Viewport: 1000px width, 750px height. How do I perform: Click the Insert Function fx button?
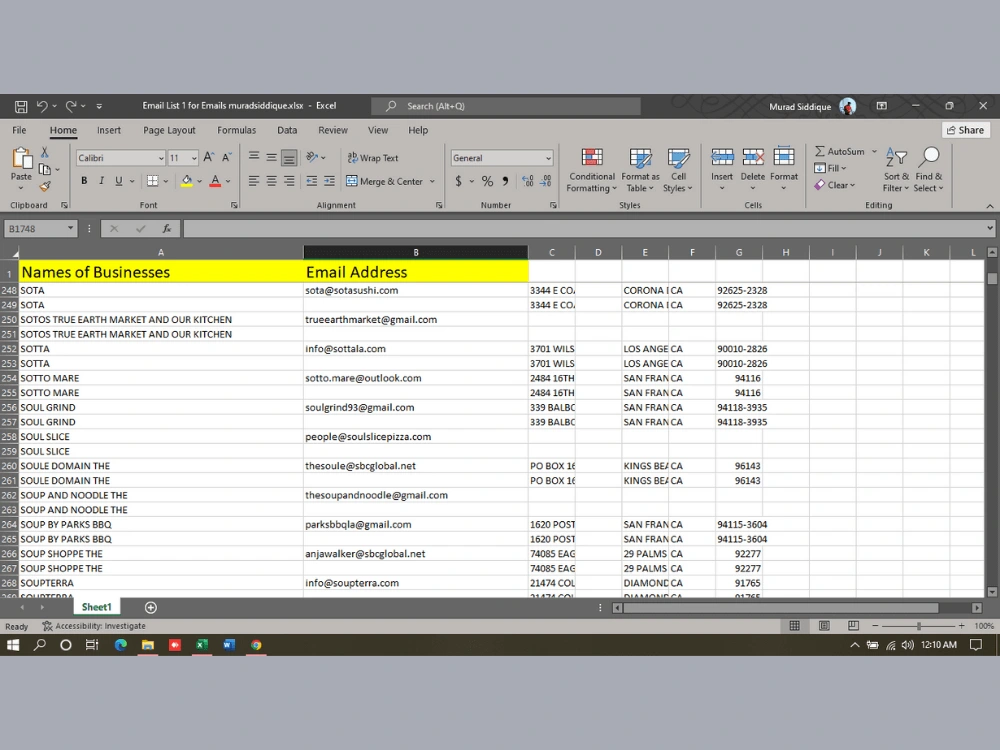(x=166, y=228)
